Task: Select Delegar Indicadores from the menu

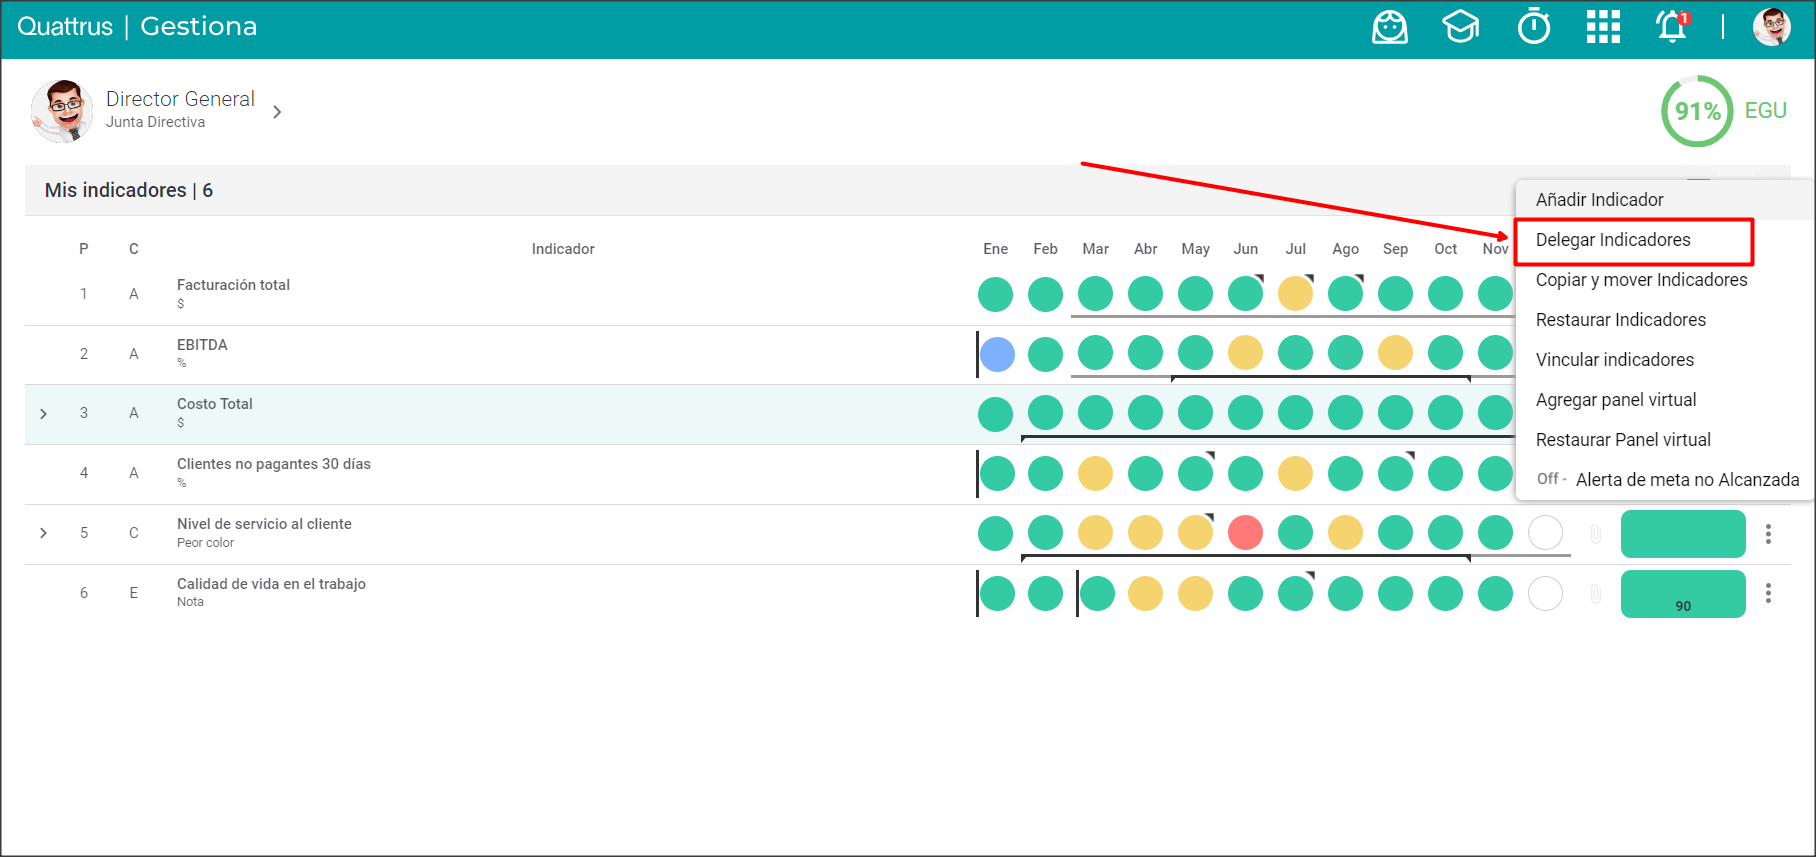Action: 1612,240
